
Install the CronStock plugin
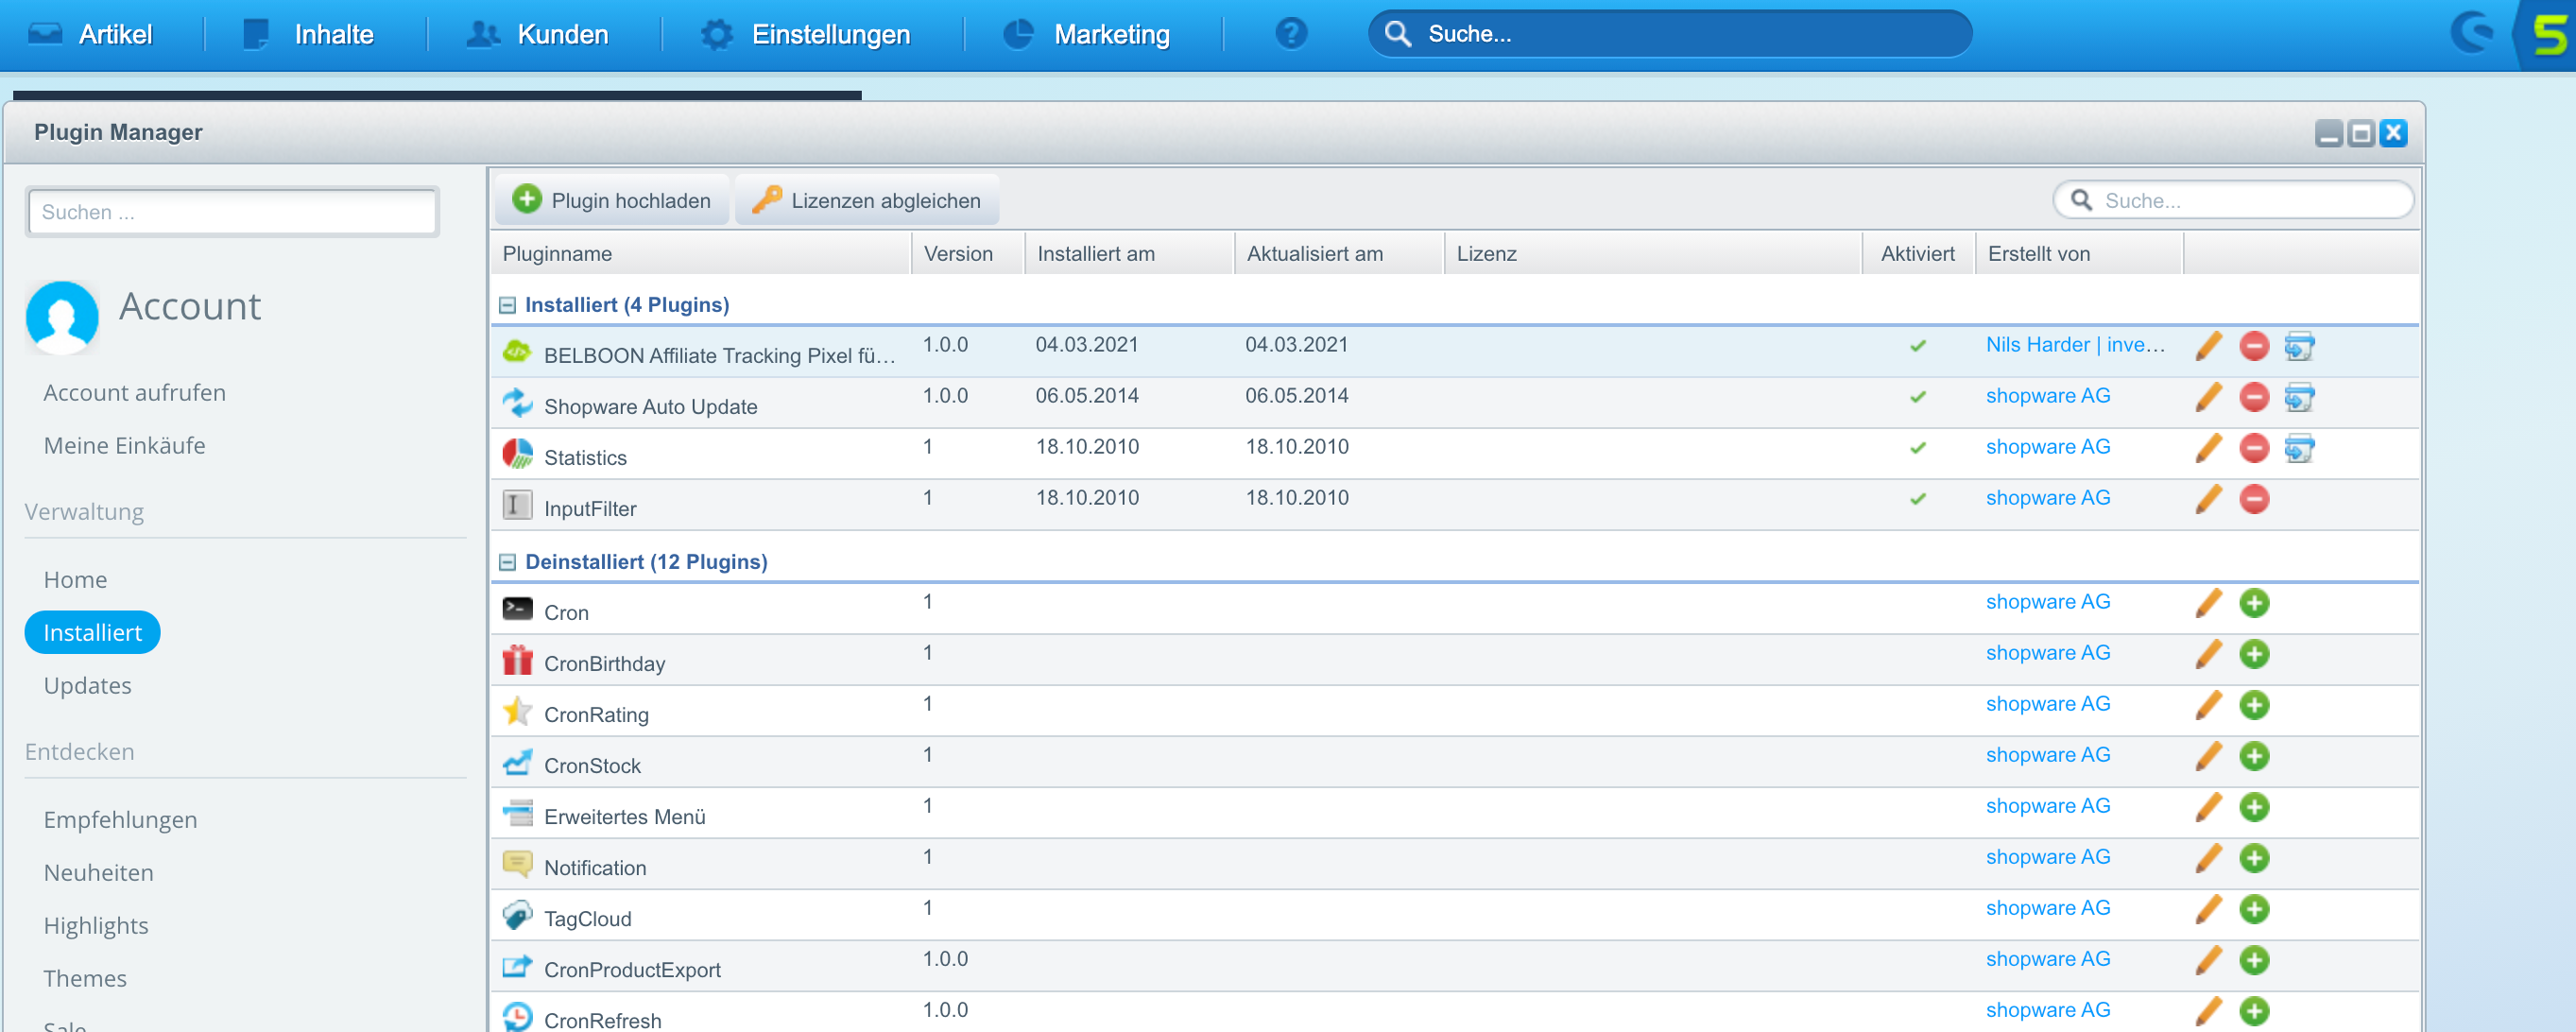pos(2254,756)
